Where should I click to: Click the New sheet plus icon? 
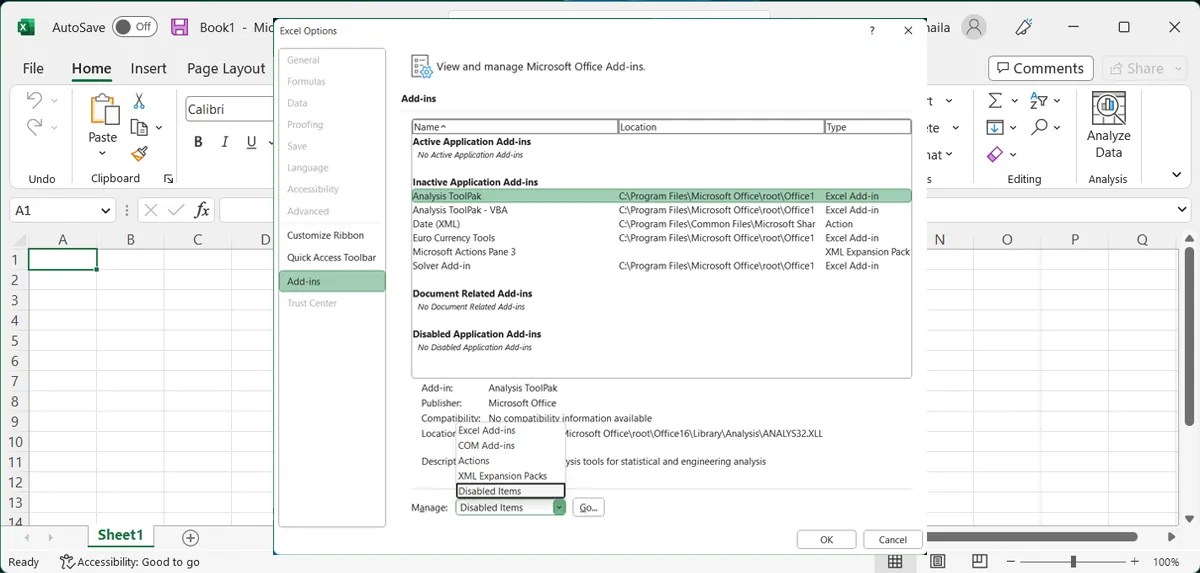[x=191, y=538]
